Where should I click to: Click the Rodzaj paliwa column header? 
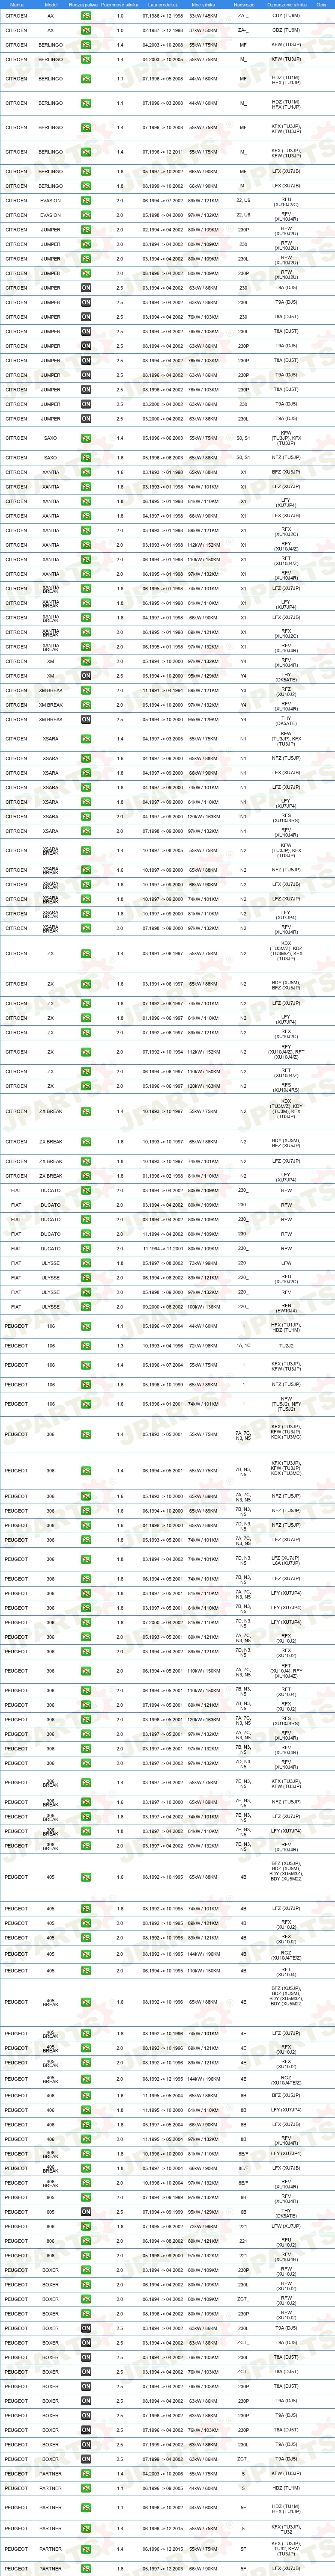click(84, 5)
